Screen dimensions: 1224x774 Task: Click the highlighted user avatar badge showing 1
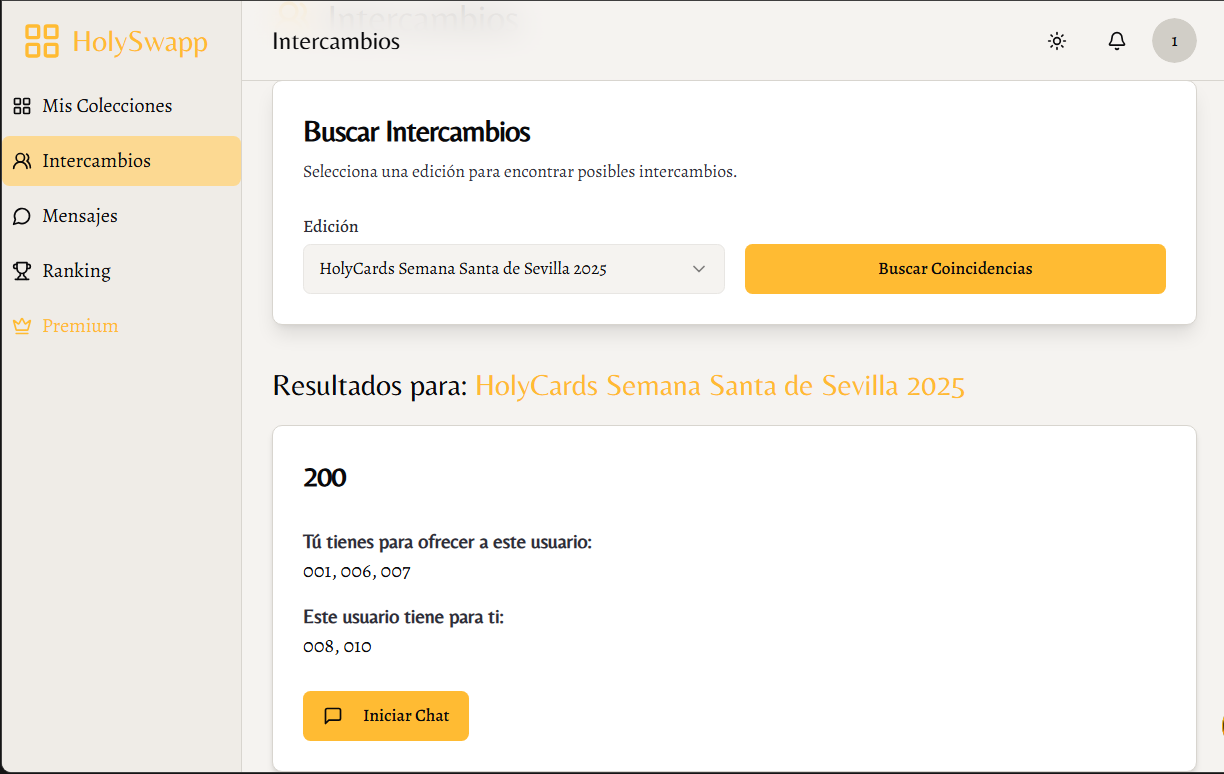point(1174,41)
